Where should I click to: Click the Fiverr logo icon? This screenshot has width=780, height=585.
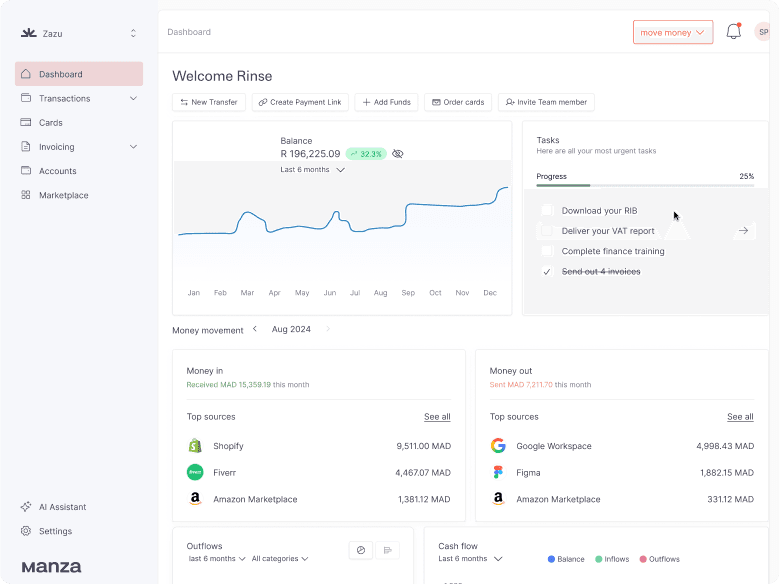[195, 472]
